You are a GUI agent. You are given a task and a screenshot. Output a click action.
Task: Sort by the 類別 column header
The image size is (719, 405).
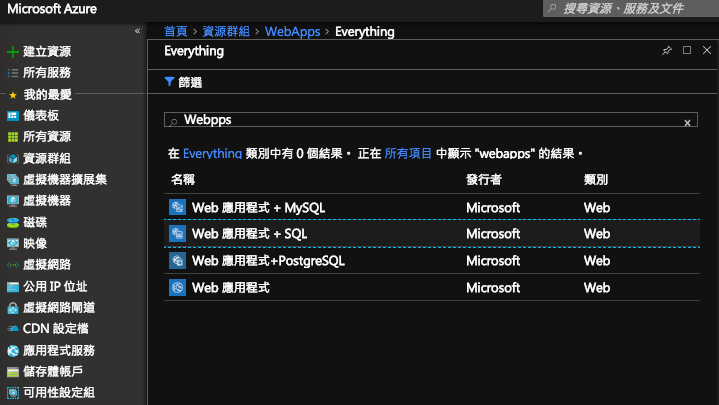[x=596, y=179]
